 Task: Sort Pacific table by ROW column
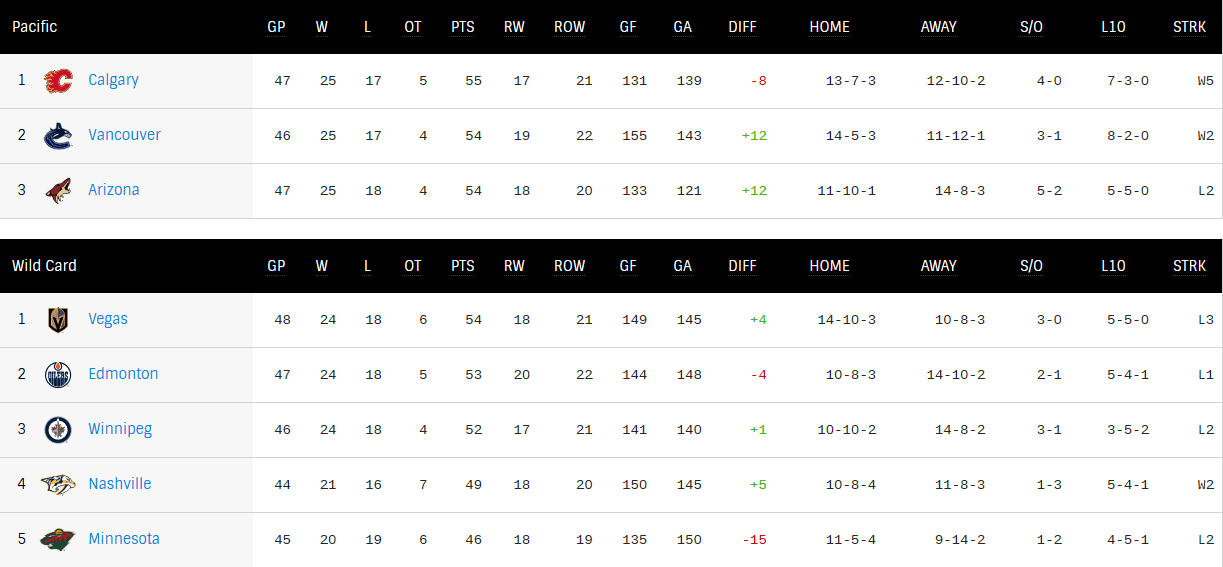(569, 27)
